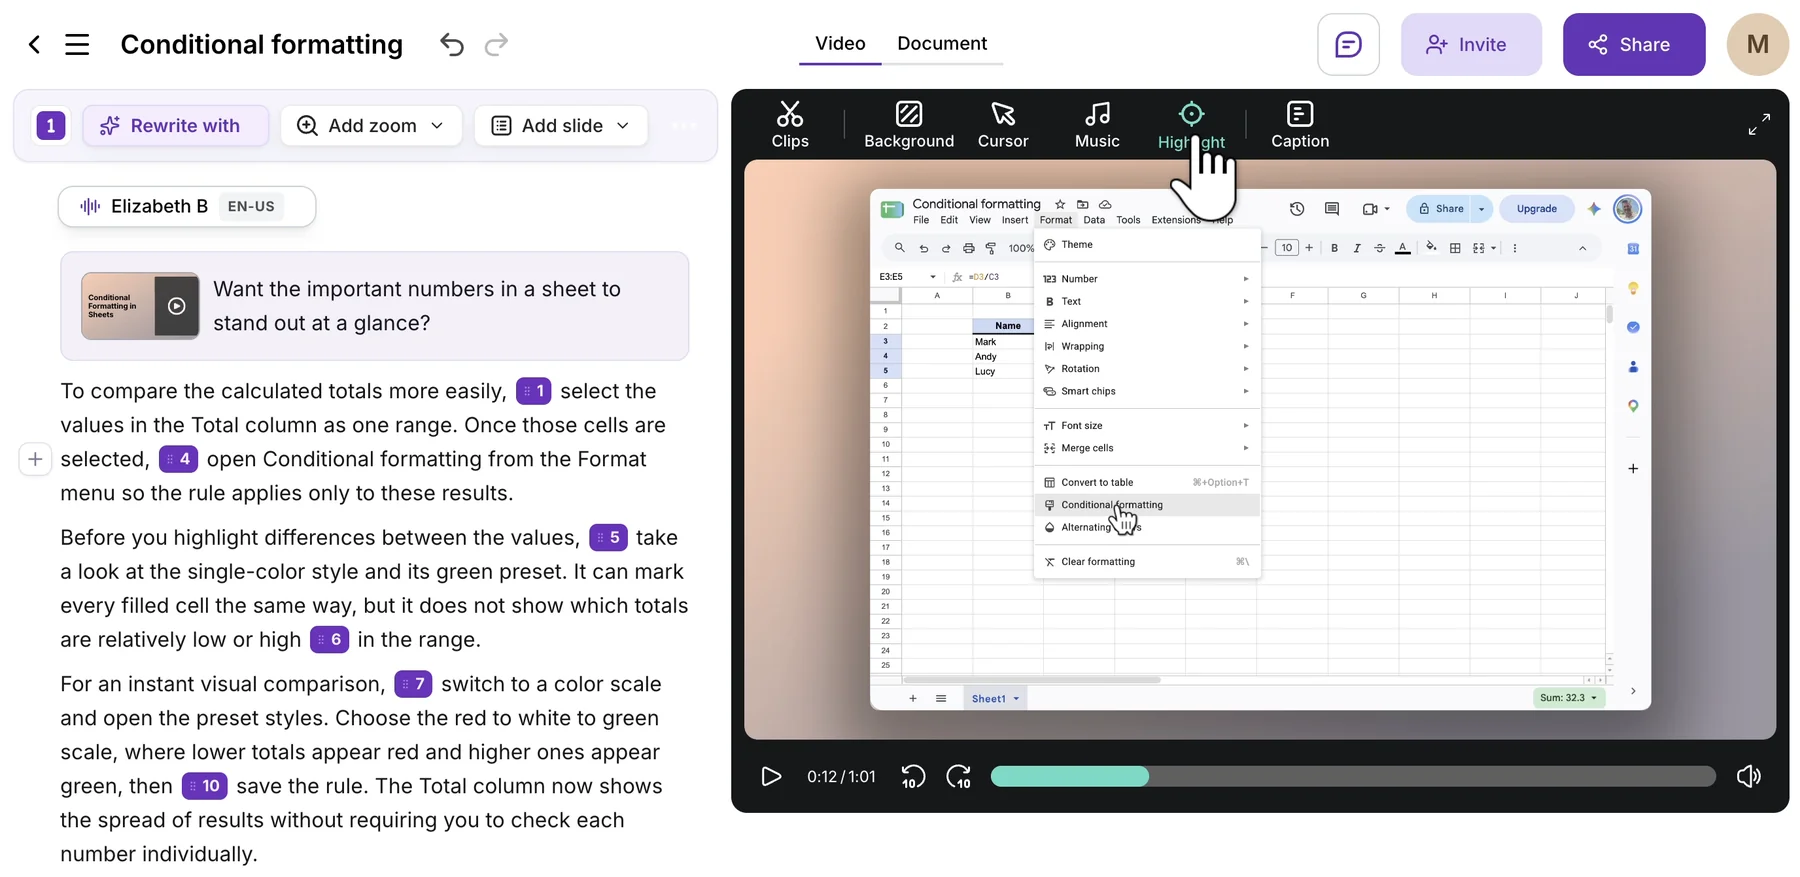This screenshot has height=877, width=1800.
Task: Click the step 6 marker in the script
Action: [329, 639]
